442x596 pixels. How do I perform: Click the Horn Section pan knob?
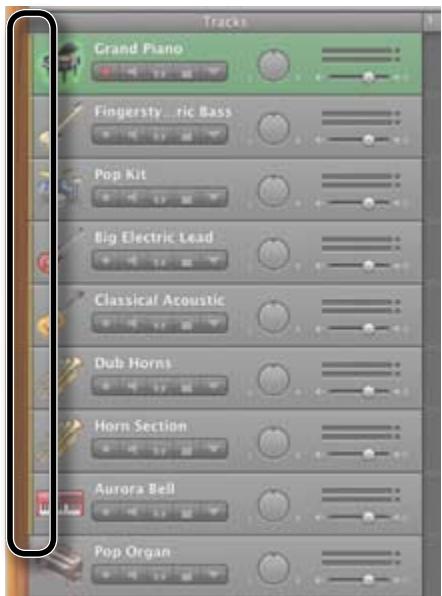(273, 442)
